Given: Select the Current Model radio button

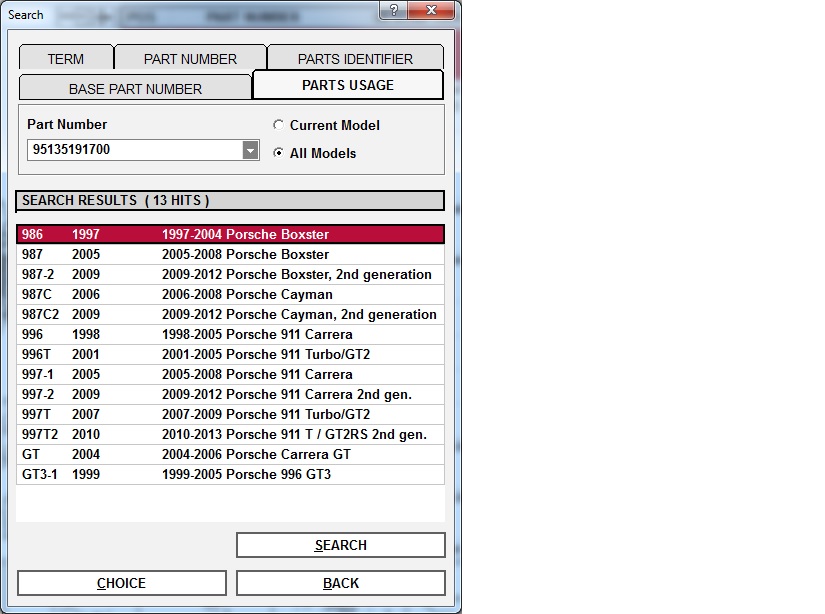Looking at the screenshot, I should pos(278,125).
